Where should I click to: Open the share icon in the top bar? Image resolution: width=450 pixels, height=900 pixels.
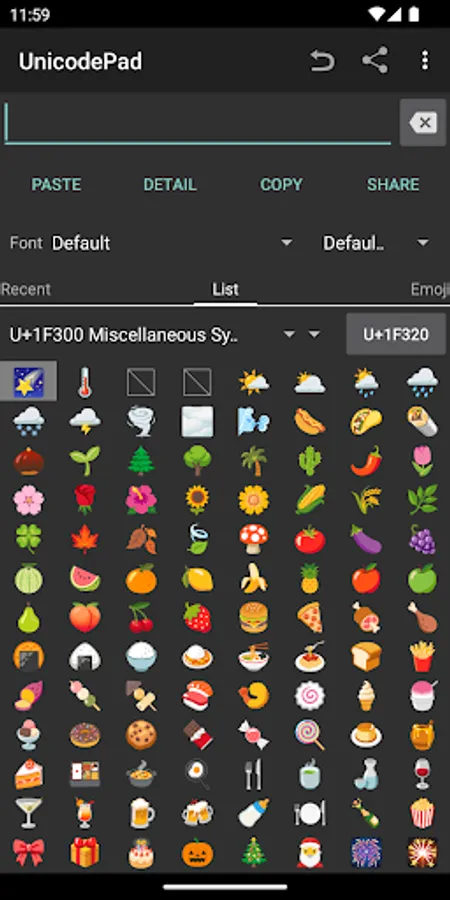click(x=375, y=60)
